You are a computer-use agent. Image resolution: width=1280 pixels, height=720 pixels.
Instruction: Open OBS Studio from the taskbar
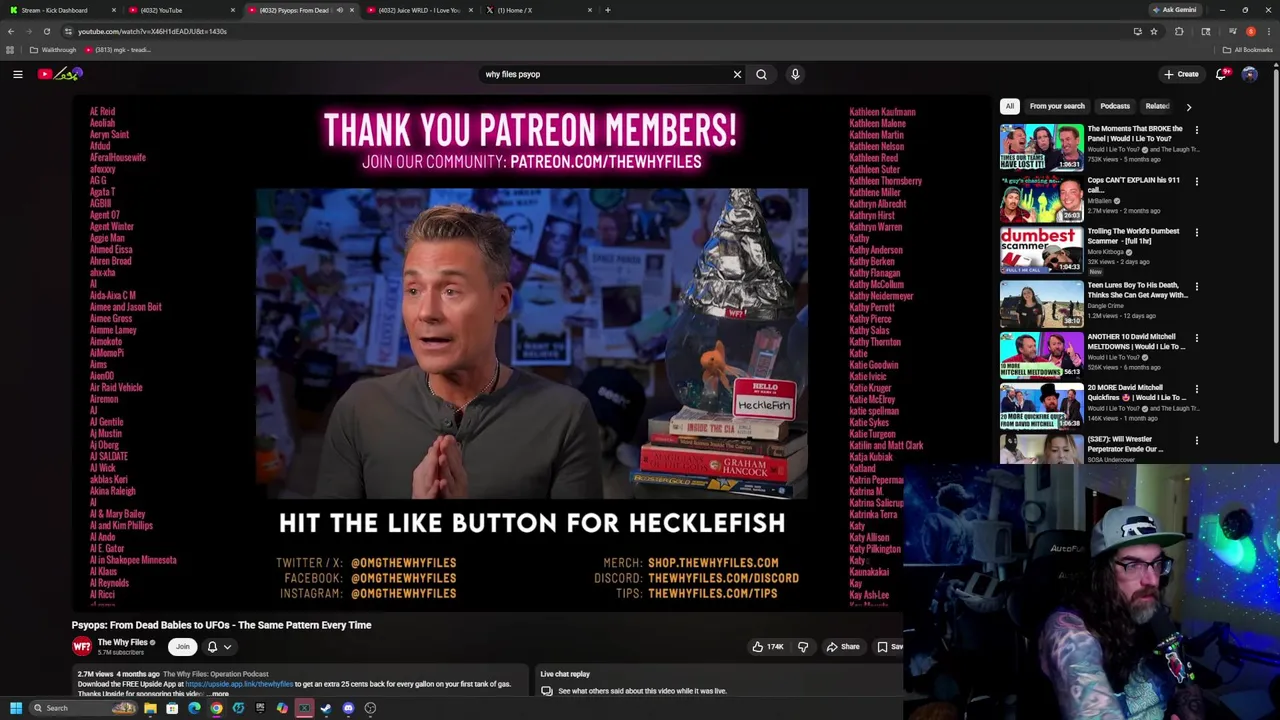[x=370, y=708]
